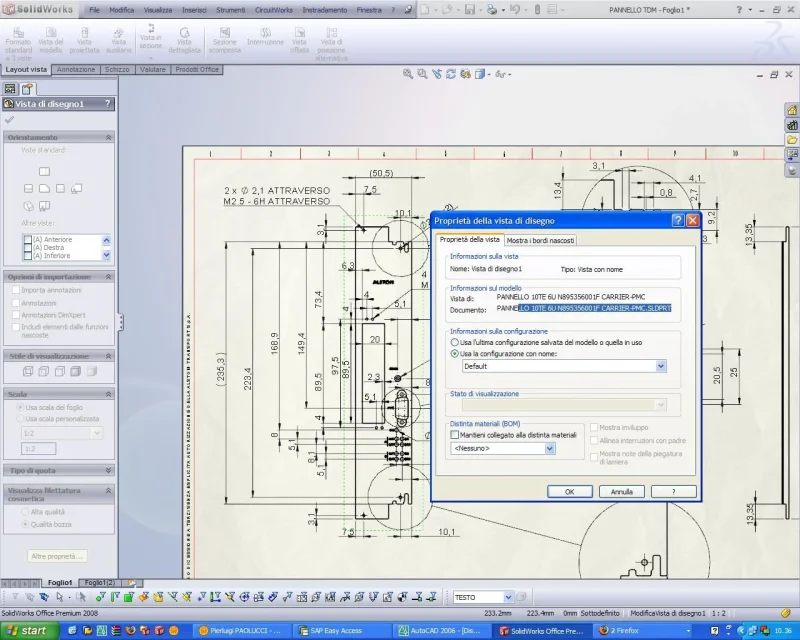The height and width of the screenshot is (640, 800).
Task: Switch to the Schizzo tab
Action: [x=117, y=69]
